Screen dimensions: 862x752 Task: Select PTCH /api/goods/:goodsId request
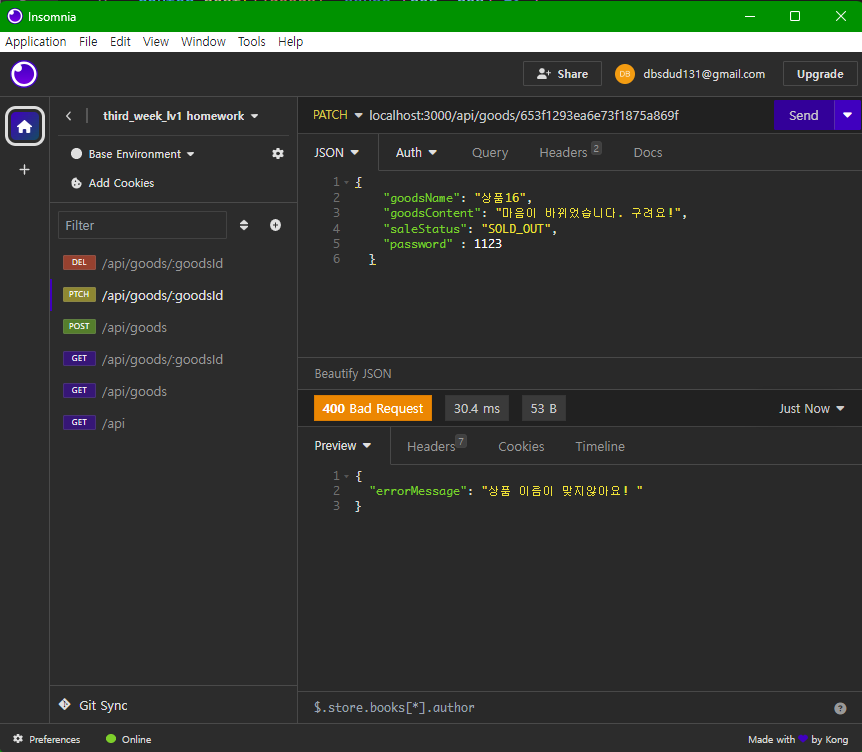(x=173, y=295)
